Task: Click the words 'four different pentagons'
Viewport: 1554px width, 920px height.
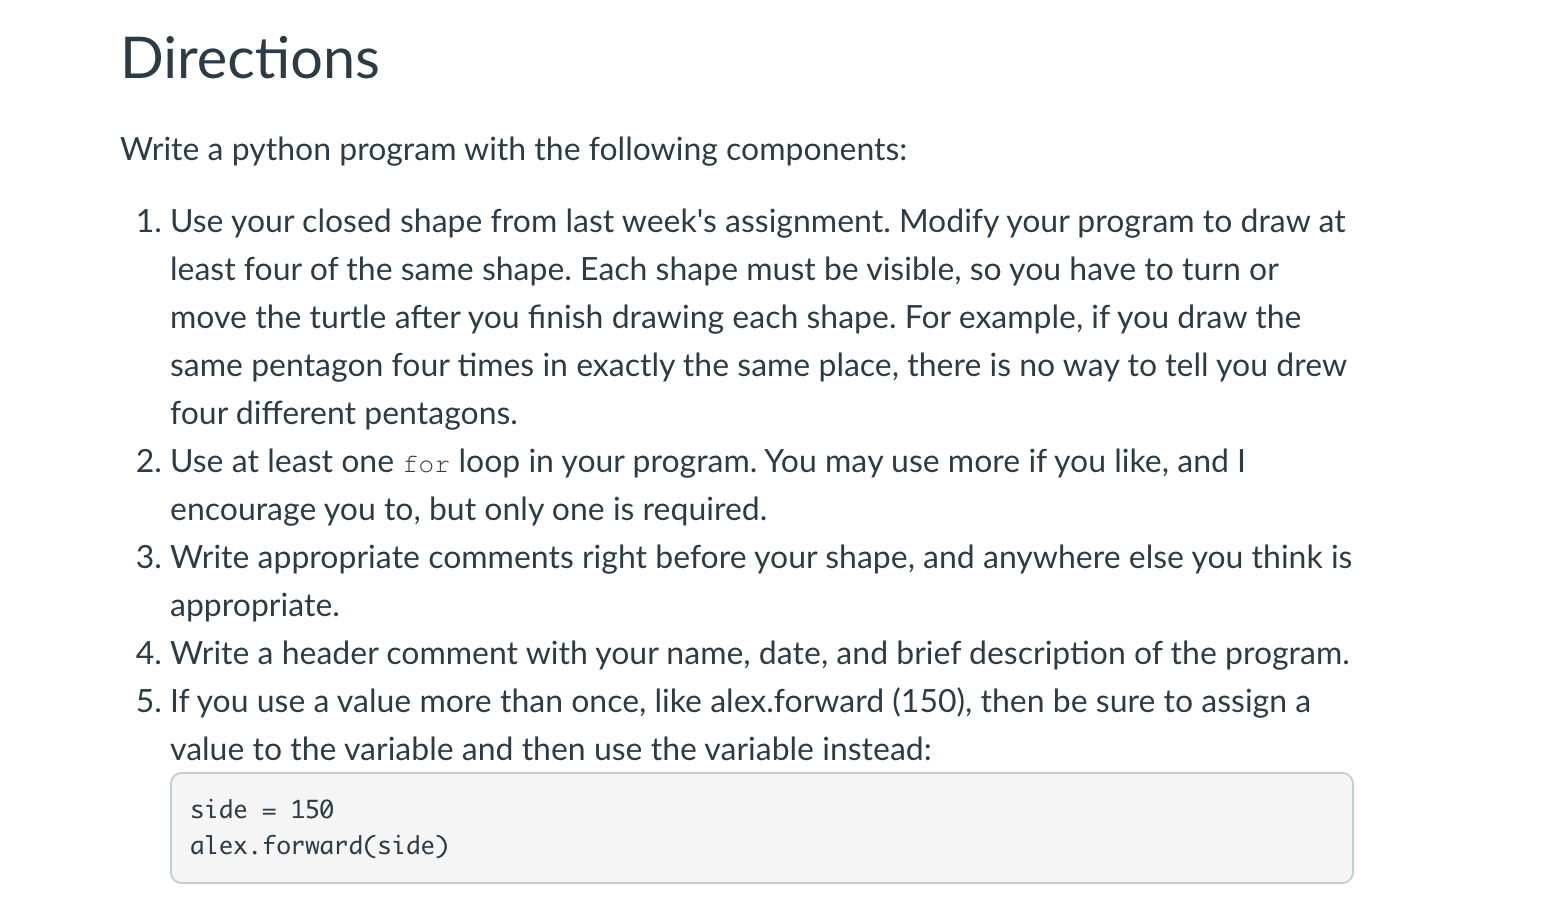Action: pyautogui.click(x=343, y=413)
